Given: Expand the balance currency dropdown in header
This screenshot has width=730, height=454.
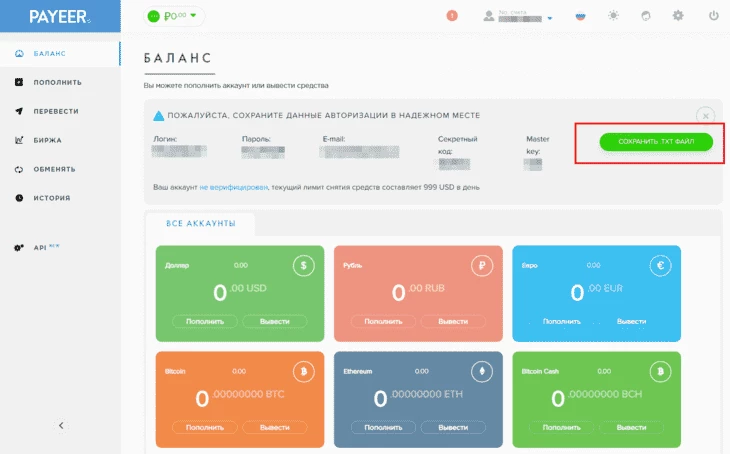Looking at the screenshot, I should coord(174,16).
